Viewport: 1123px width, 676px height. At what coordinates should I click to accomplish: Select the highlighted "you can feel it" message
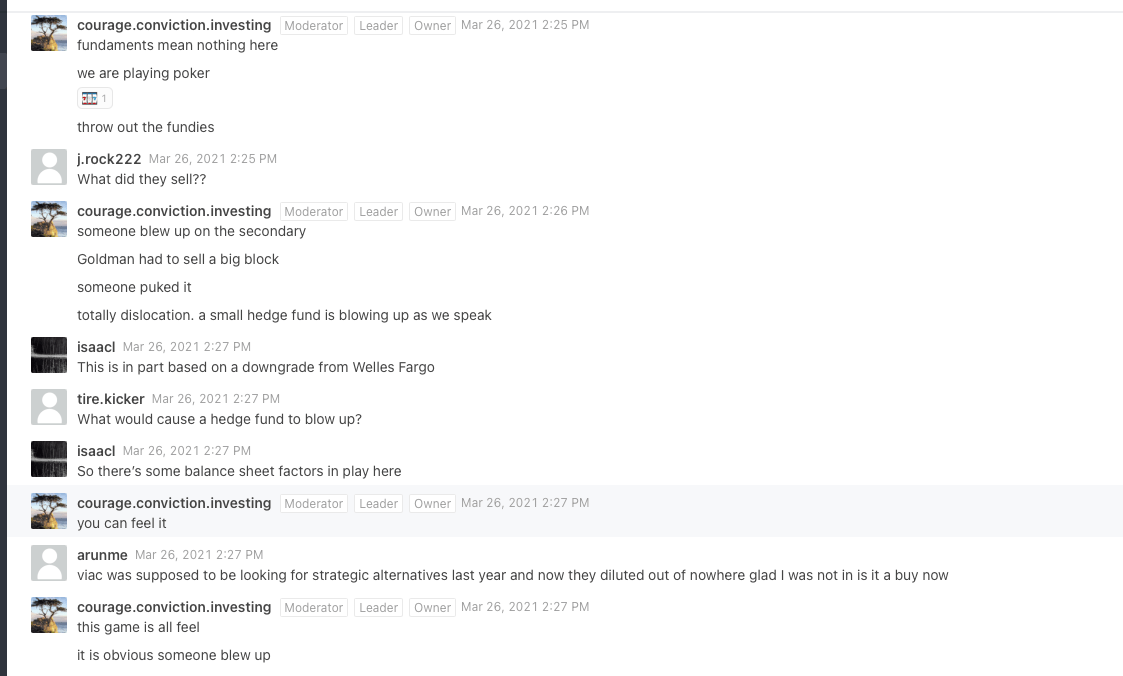[565, 511]
